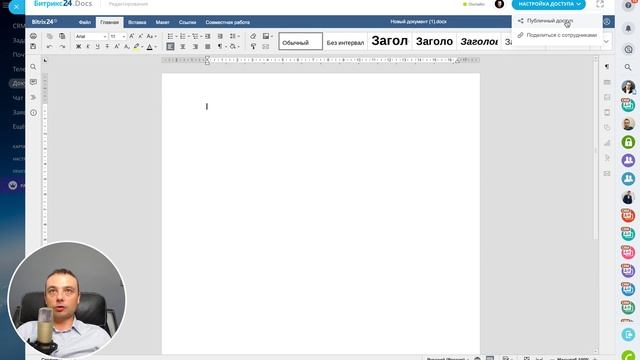Viewport: 640px width, 360px height.
Task: Switch to the Файл tab
Action: point(85,22)
